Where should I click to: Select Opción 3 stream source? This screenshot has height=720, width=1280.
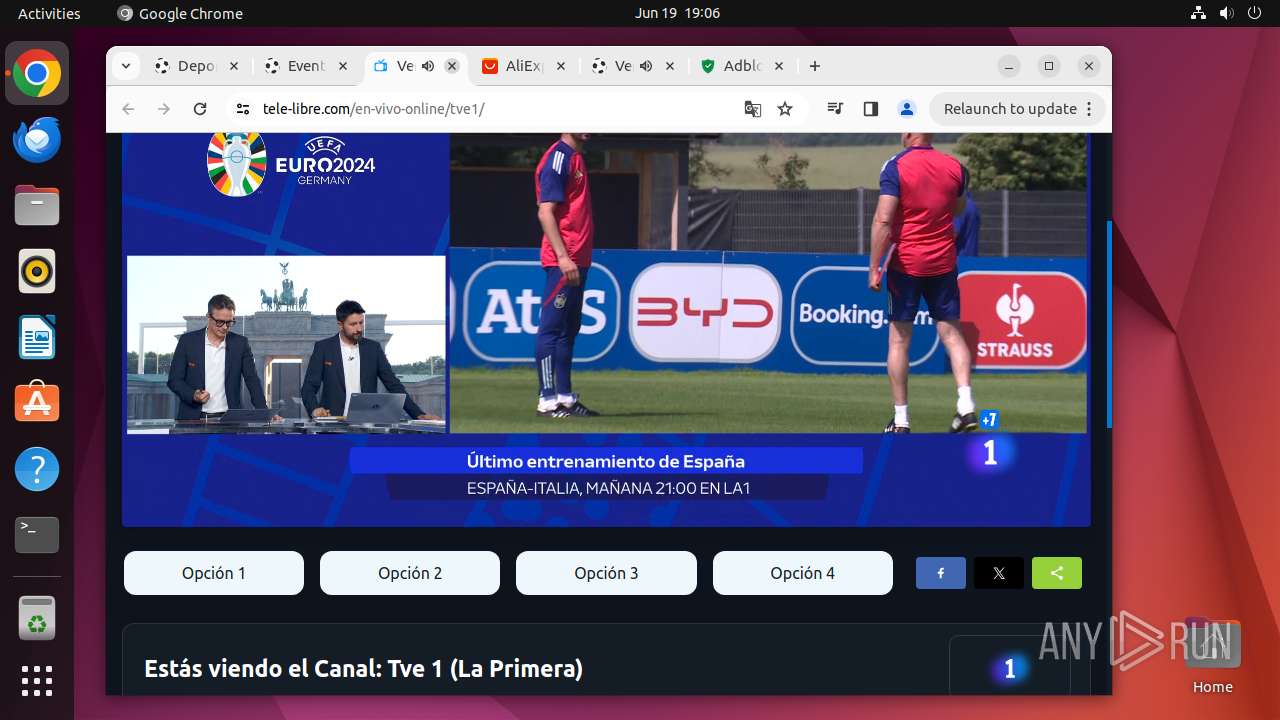click(606, 573)
